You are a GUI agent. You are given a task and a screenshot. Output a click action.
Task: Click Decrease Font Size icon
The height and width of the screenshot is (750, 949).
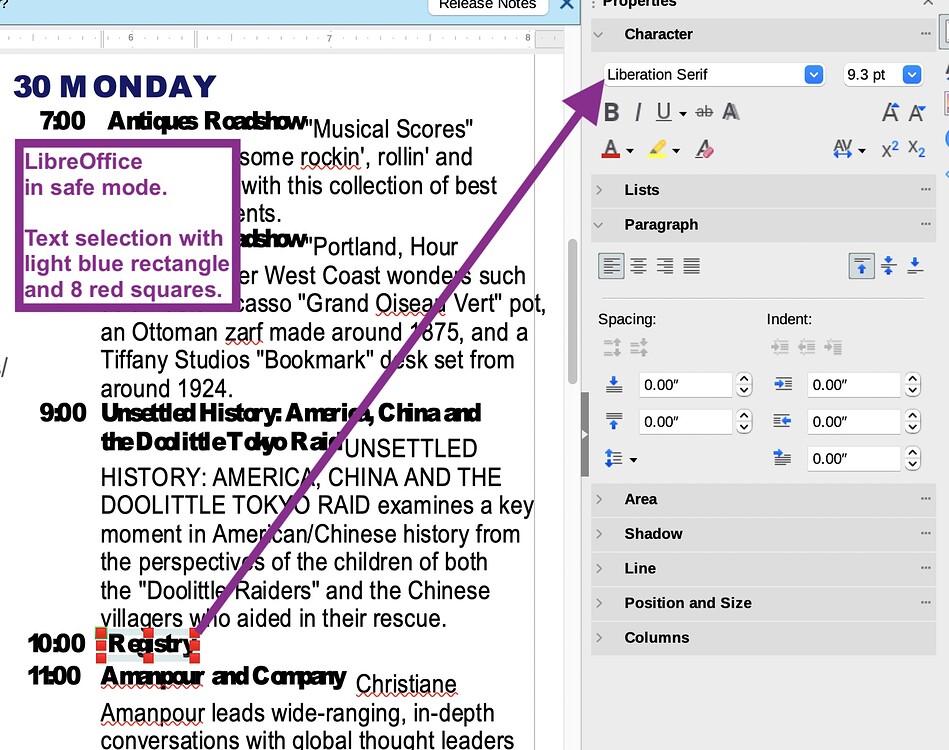(x=917, y=112)
